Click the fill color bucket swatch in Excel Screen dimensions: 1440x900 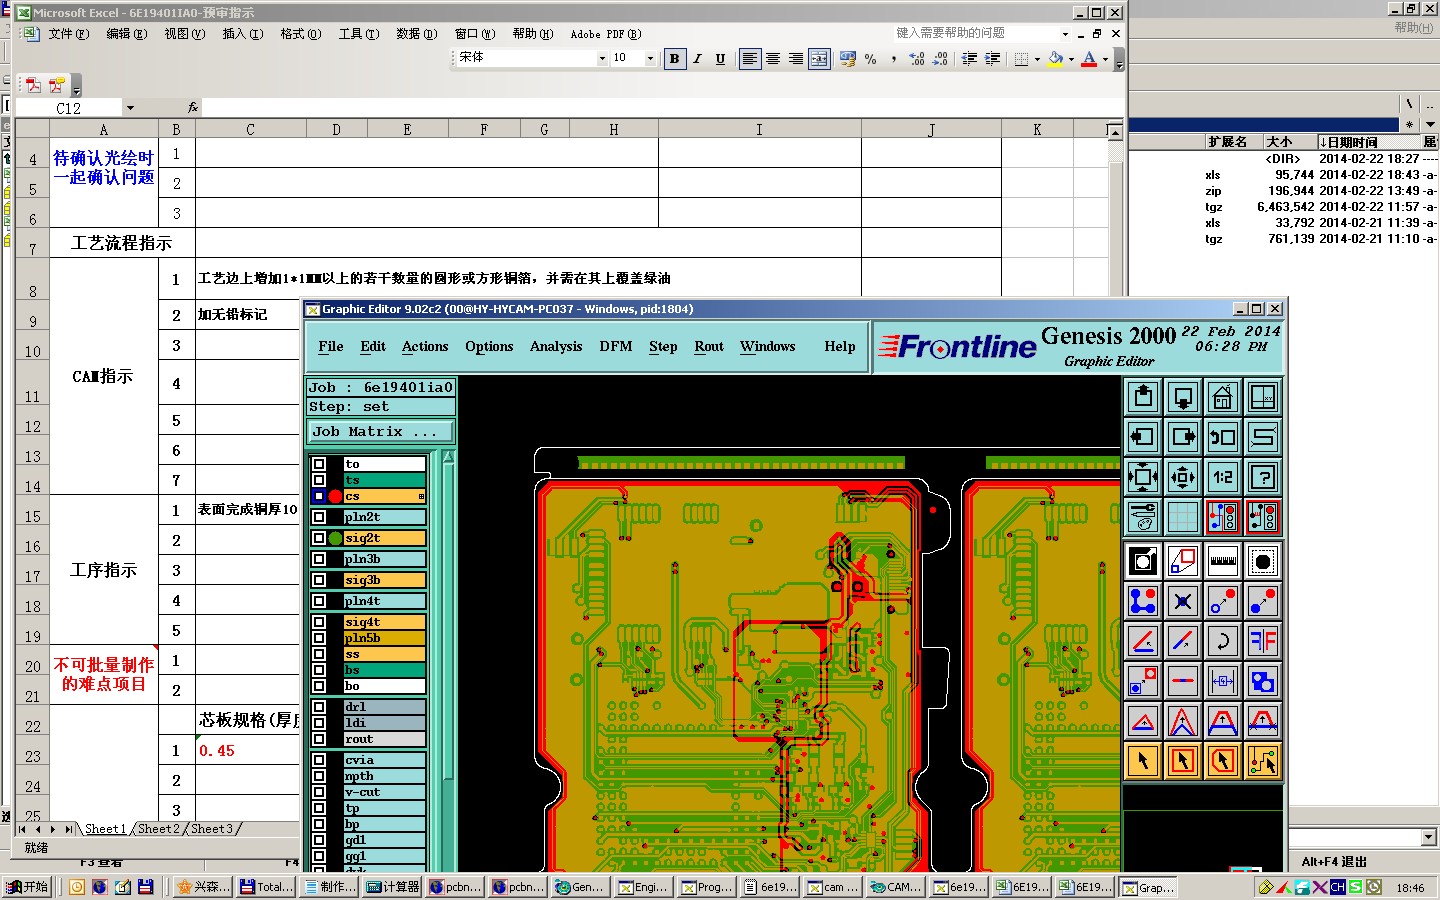click(x=1056, y=59)
